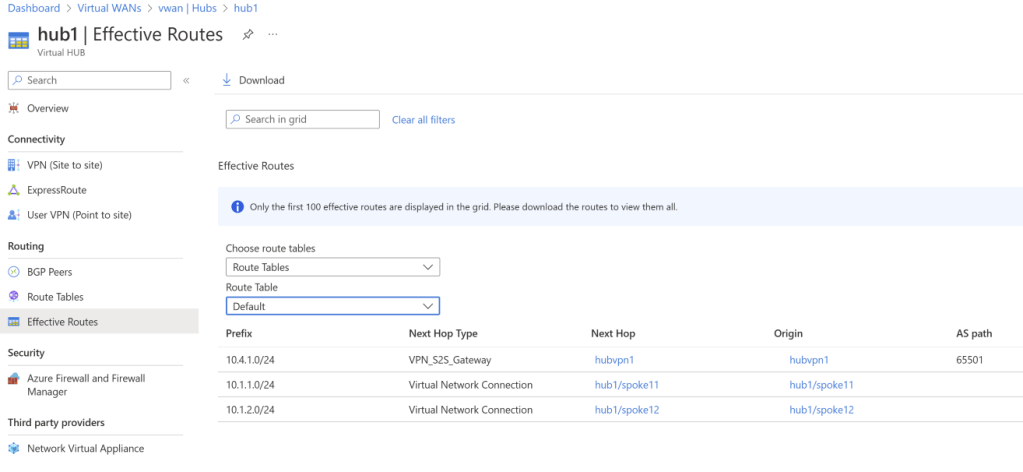This screenshot has height=472, width=1023.
Task: Click the Network Virtual Appliance icon
Action: (14, 449)
